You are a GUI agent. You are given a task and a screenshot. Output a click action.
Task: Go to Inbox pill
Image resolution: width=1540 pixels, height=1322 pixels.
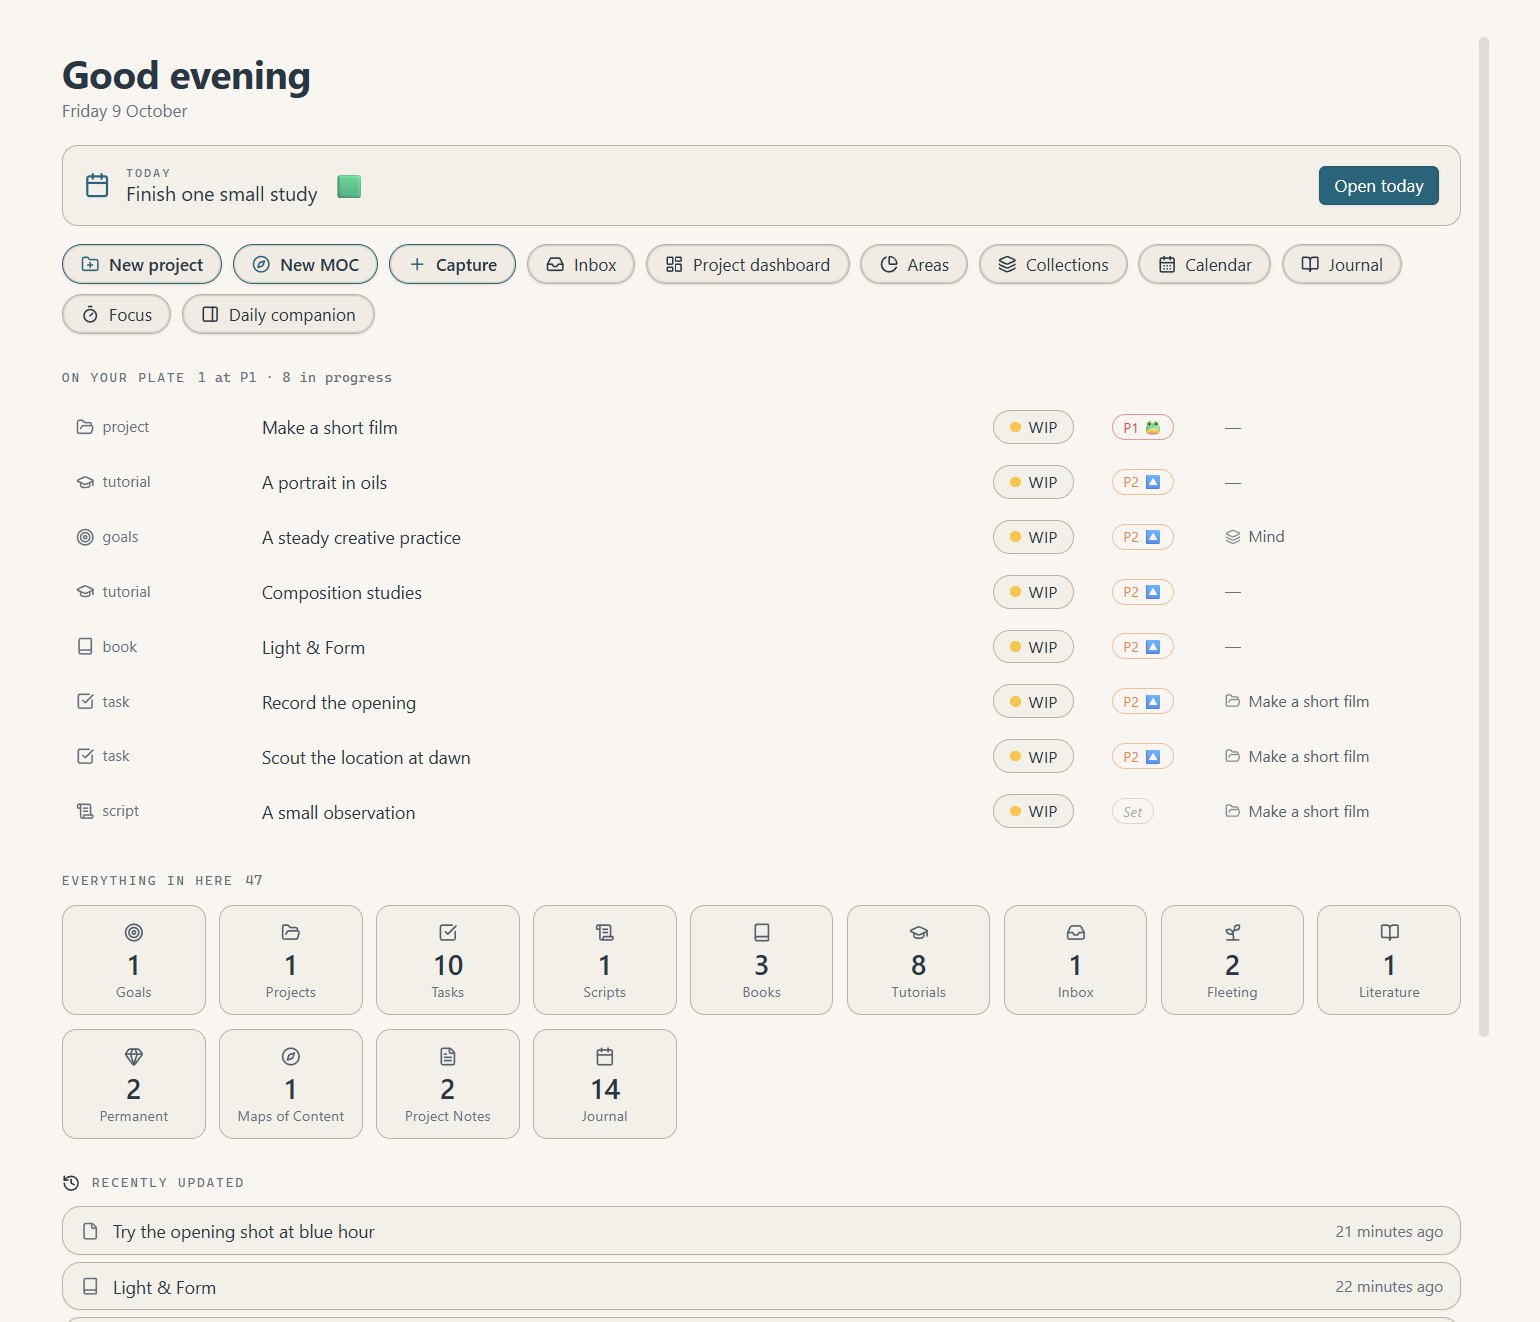[581, 264]
